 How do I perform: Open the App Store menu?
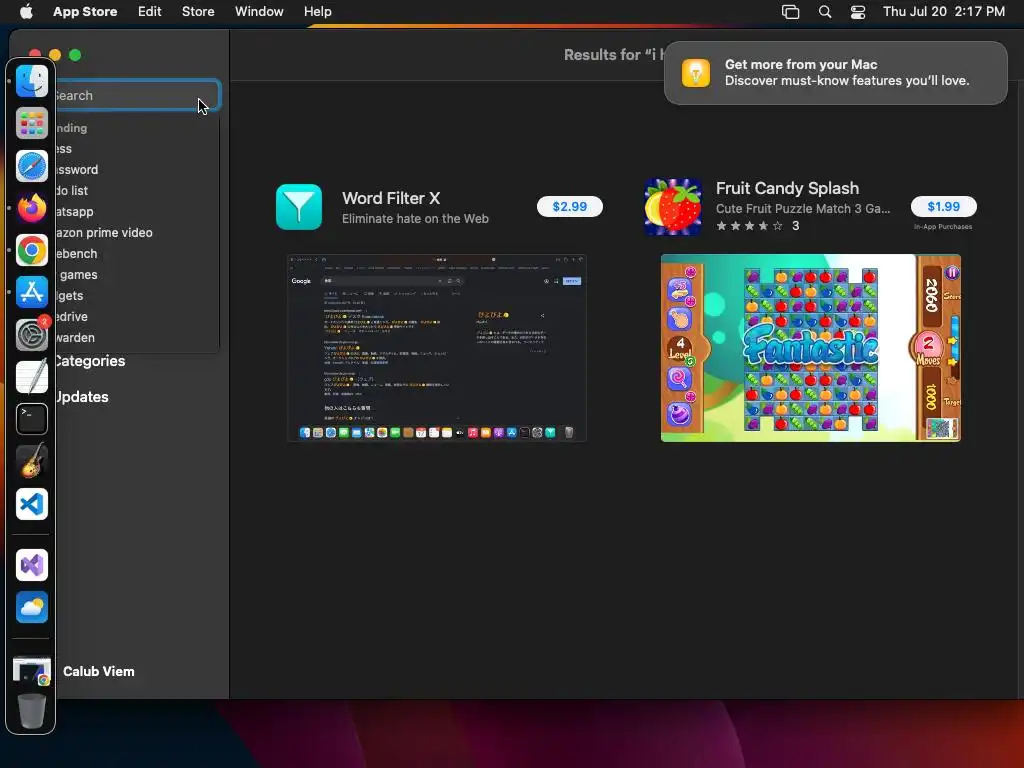pyautogui.click(x=85, y=12)
